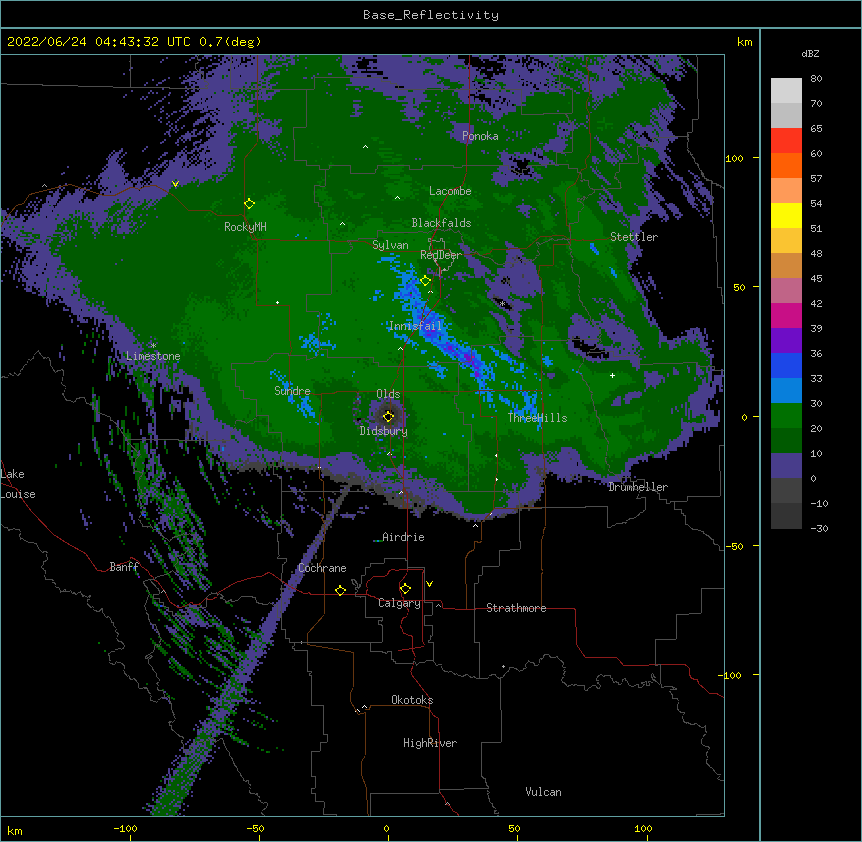Click the -100 tick on bottom axis
Image resolution: width=862 pixels, height=842 pixels.
pos(125,828)
